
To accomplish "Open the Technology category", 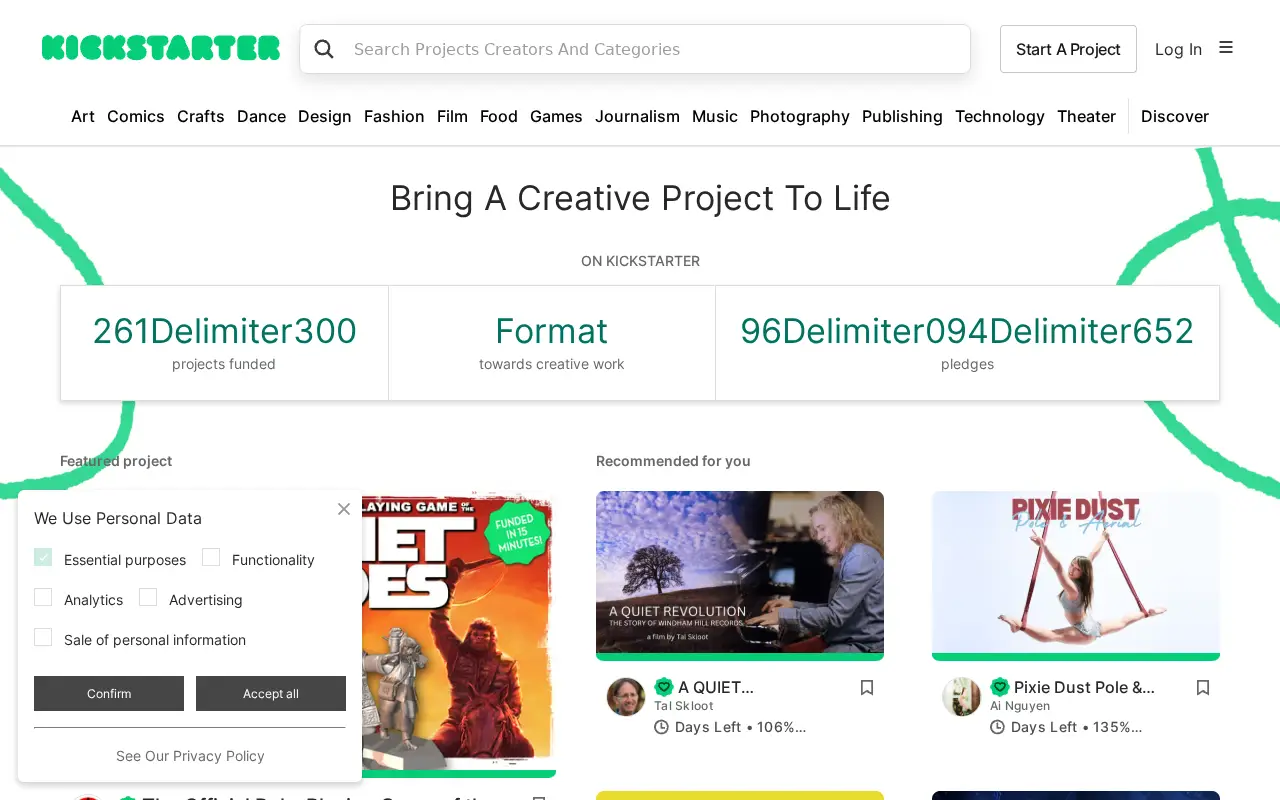I will [1000, 116].
